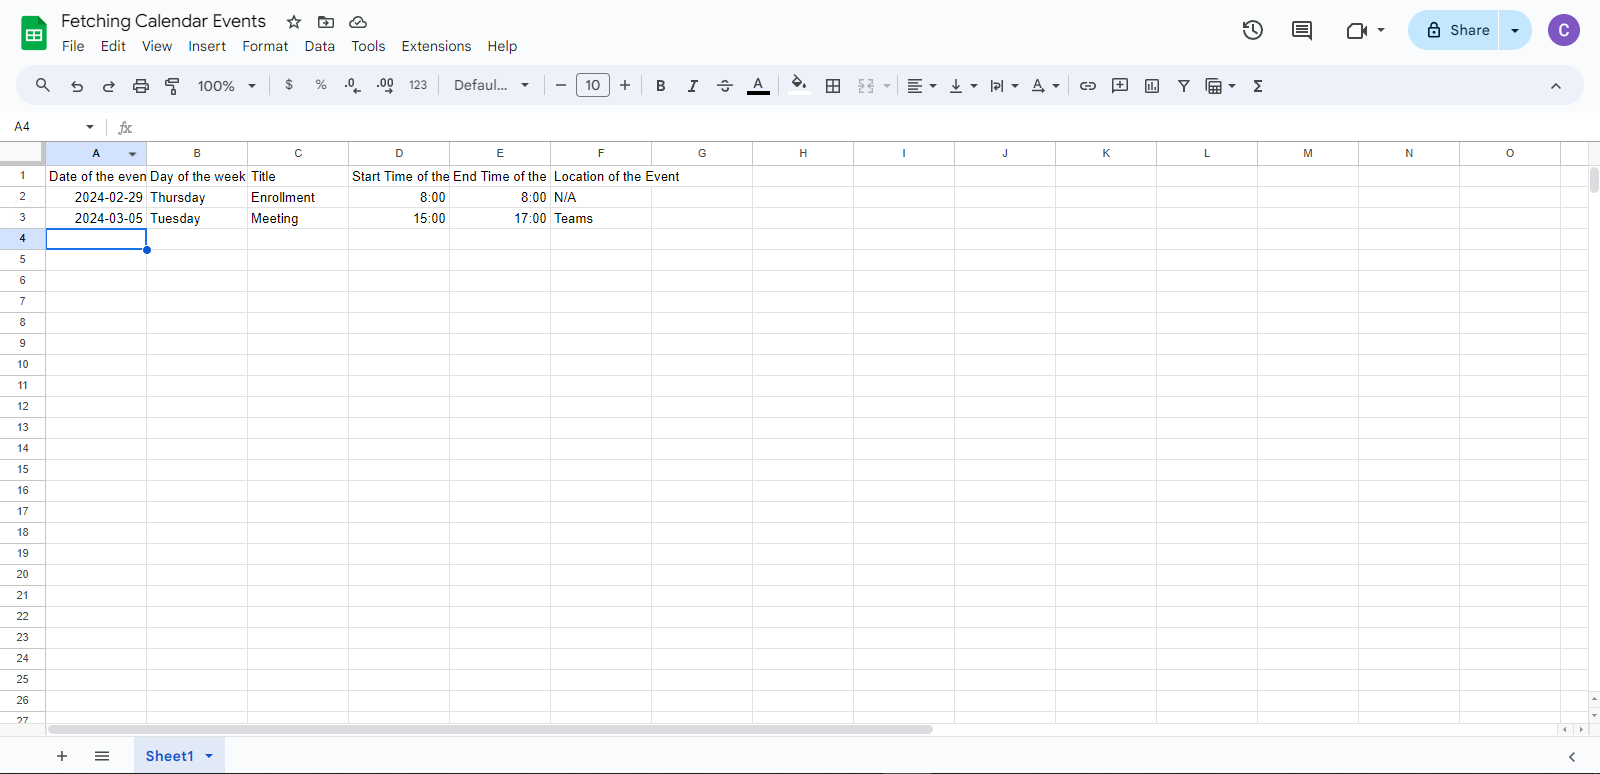Open more number formats (123)

coord(418,85)
